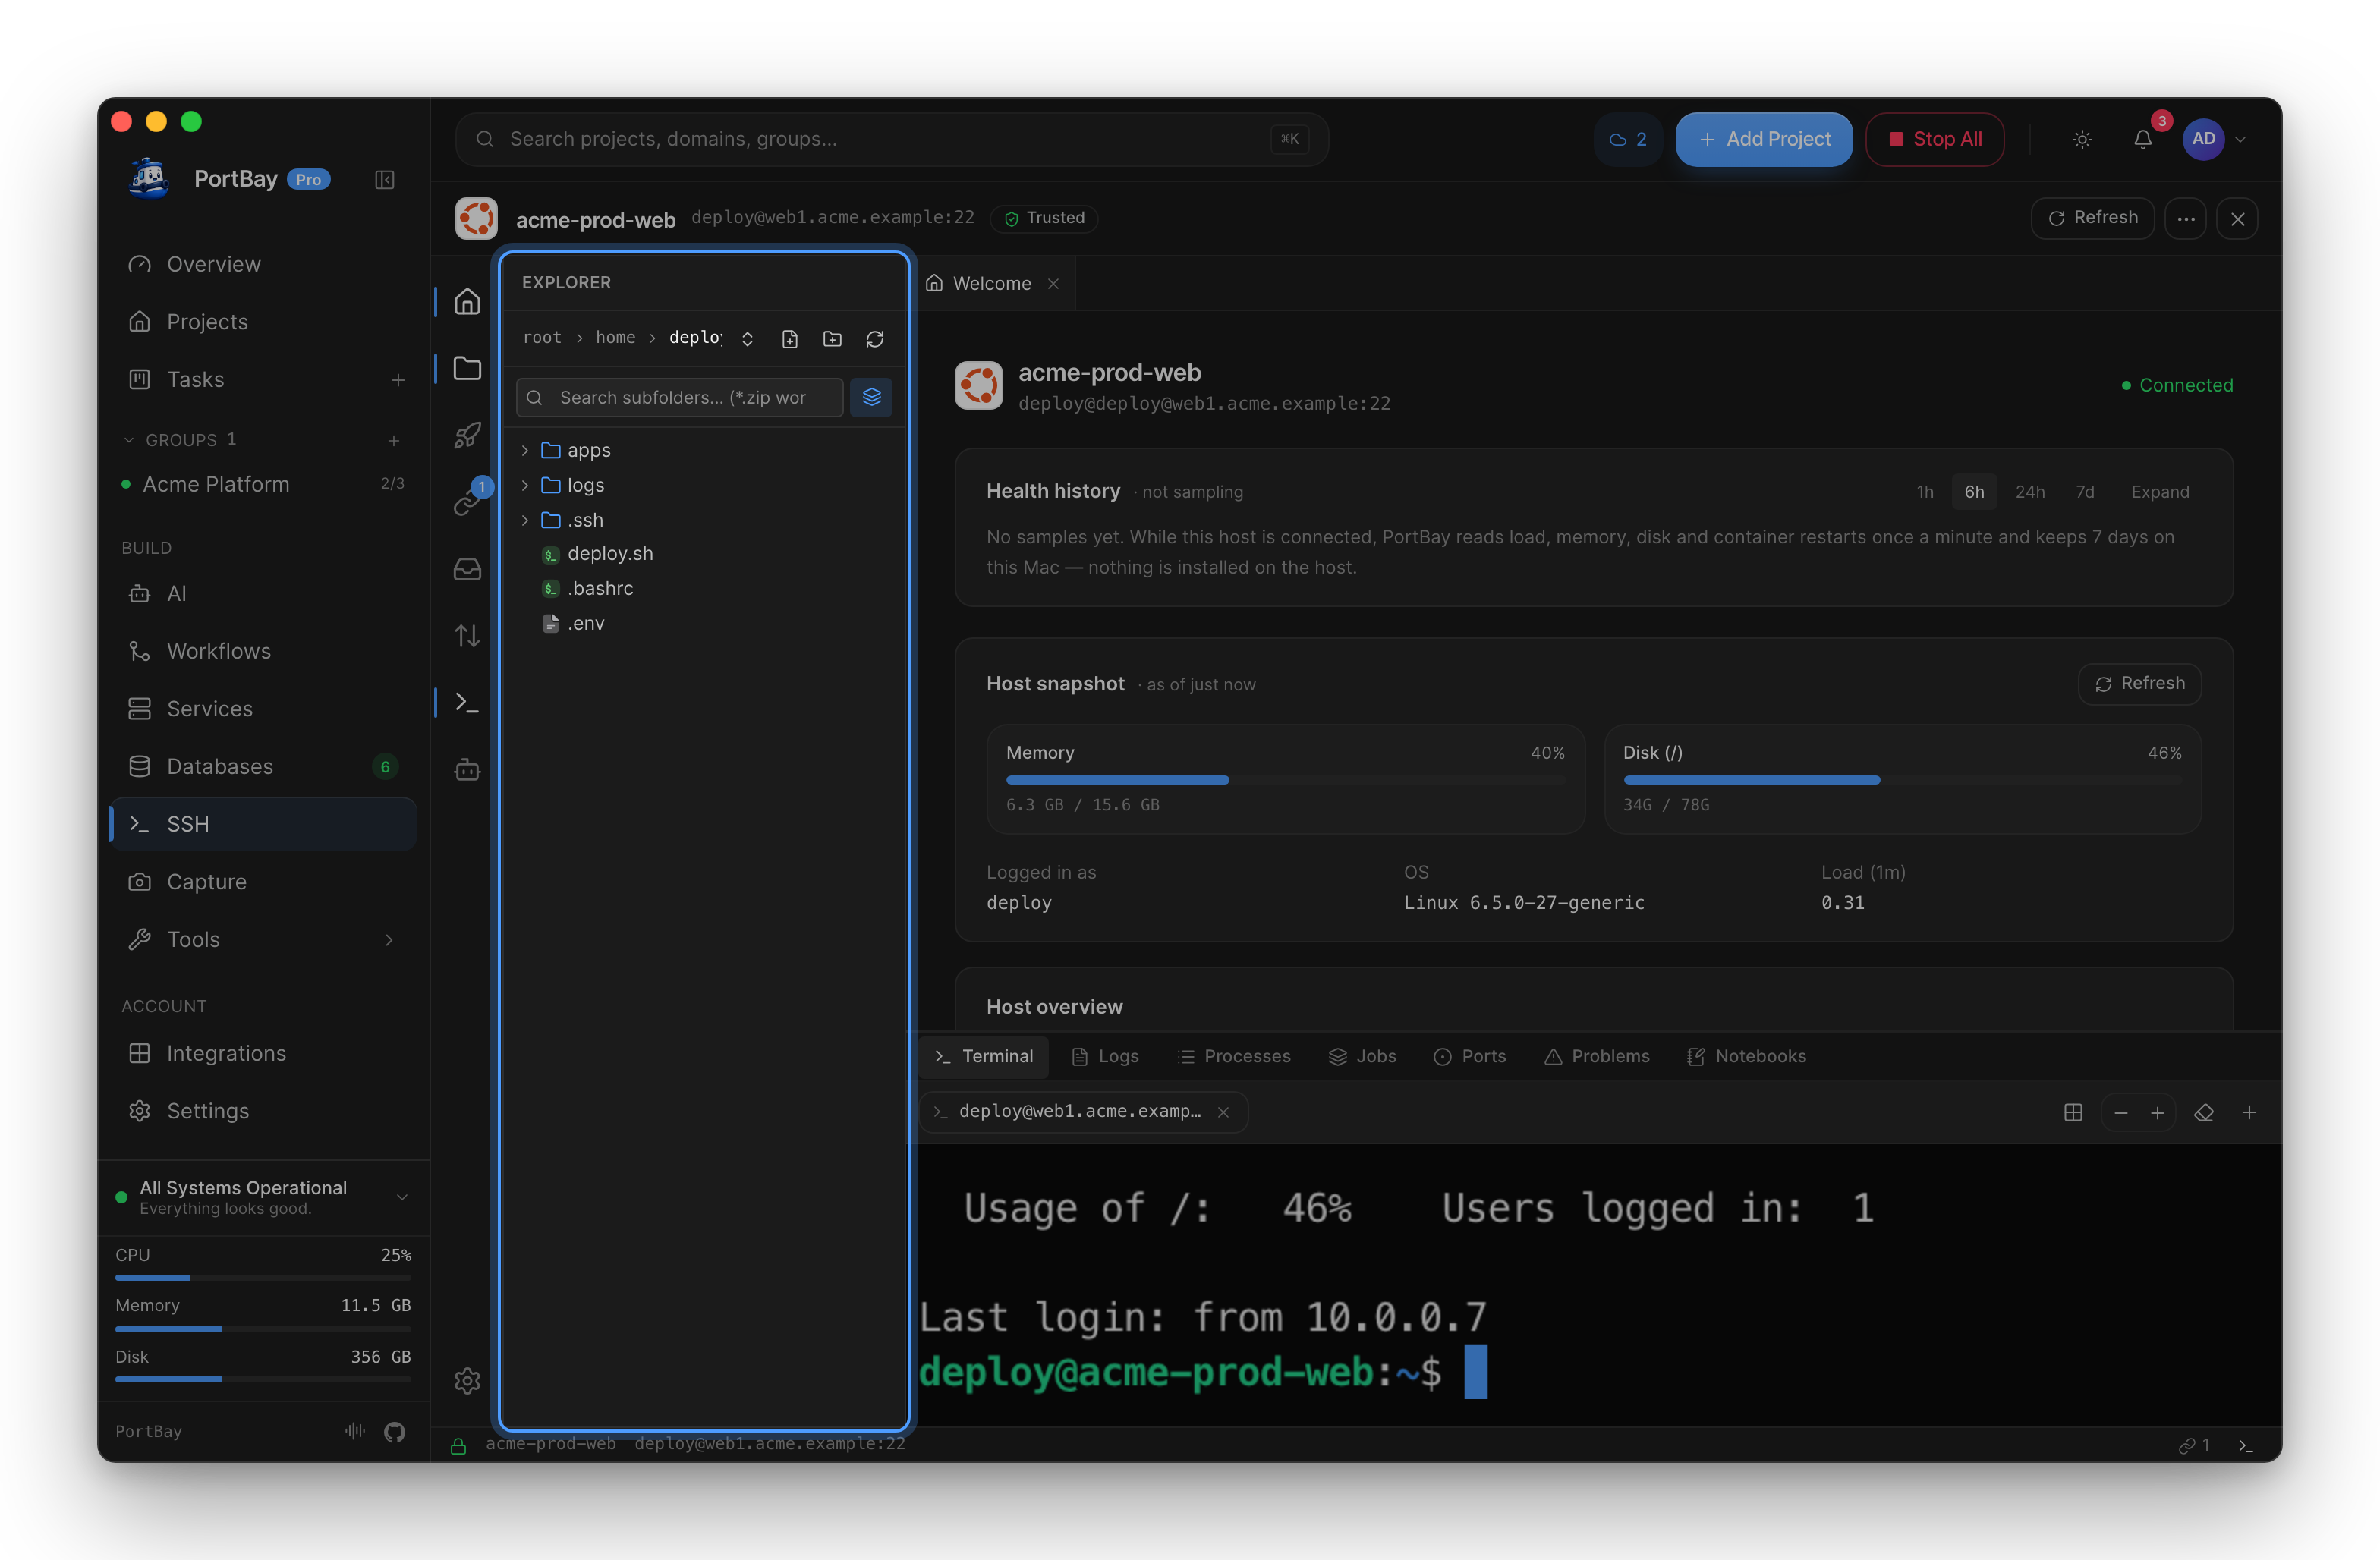Open the transfers up-down arrows icon
2380x1560 pixels.
coord(467,636)
